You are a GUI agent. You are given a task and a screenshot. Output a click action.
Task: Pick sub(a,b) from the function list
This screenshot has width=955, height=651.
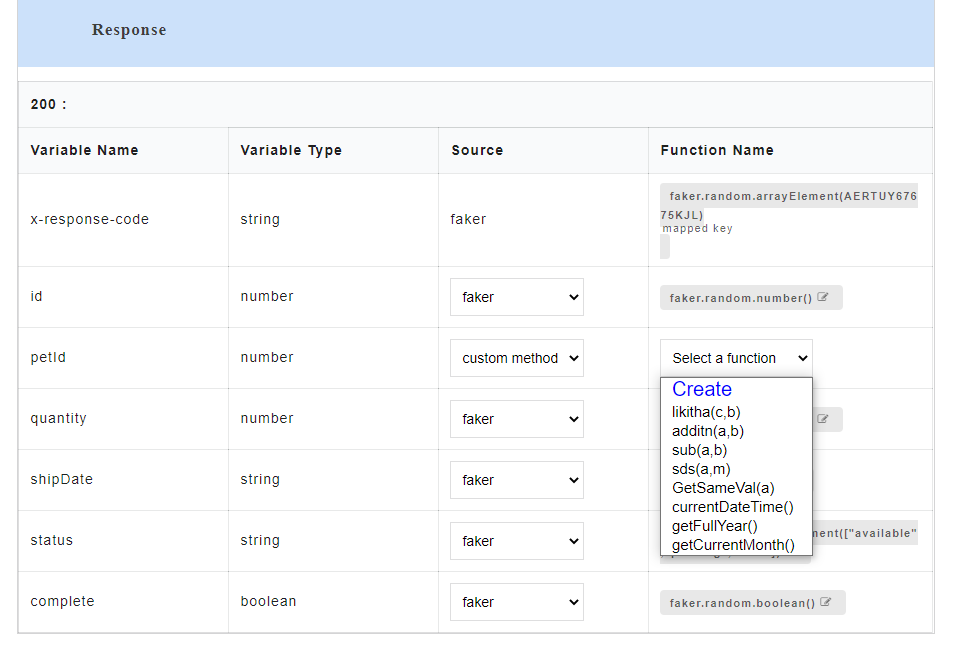(x=697, y=450)
